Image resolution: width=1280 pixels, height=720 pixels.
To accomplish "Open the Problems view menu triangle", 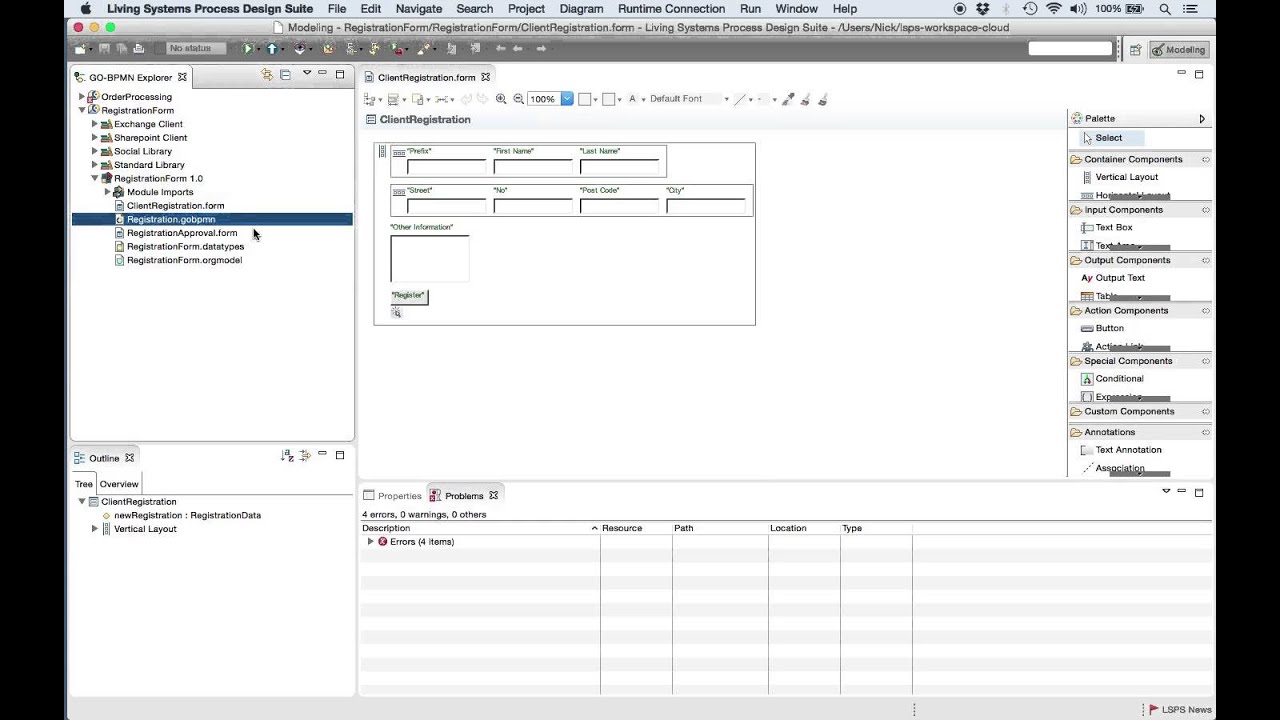I will [x=1166, y=491].
